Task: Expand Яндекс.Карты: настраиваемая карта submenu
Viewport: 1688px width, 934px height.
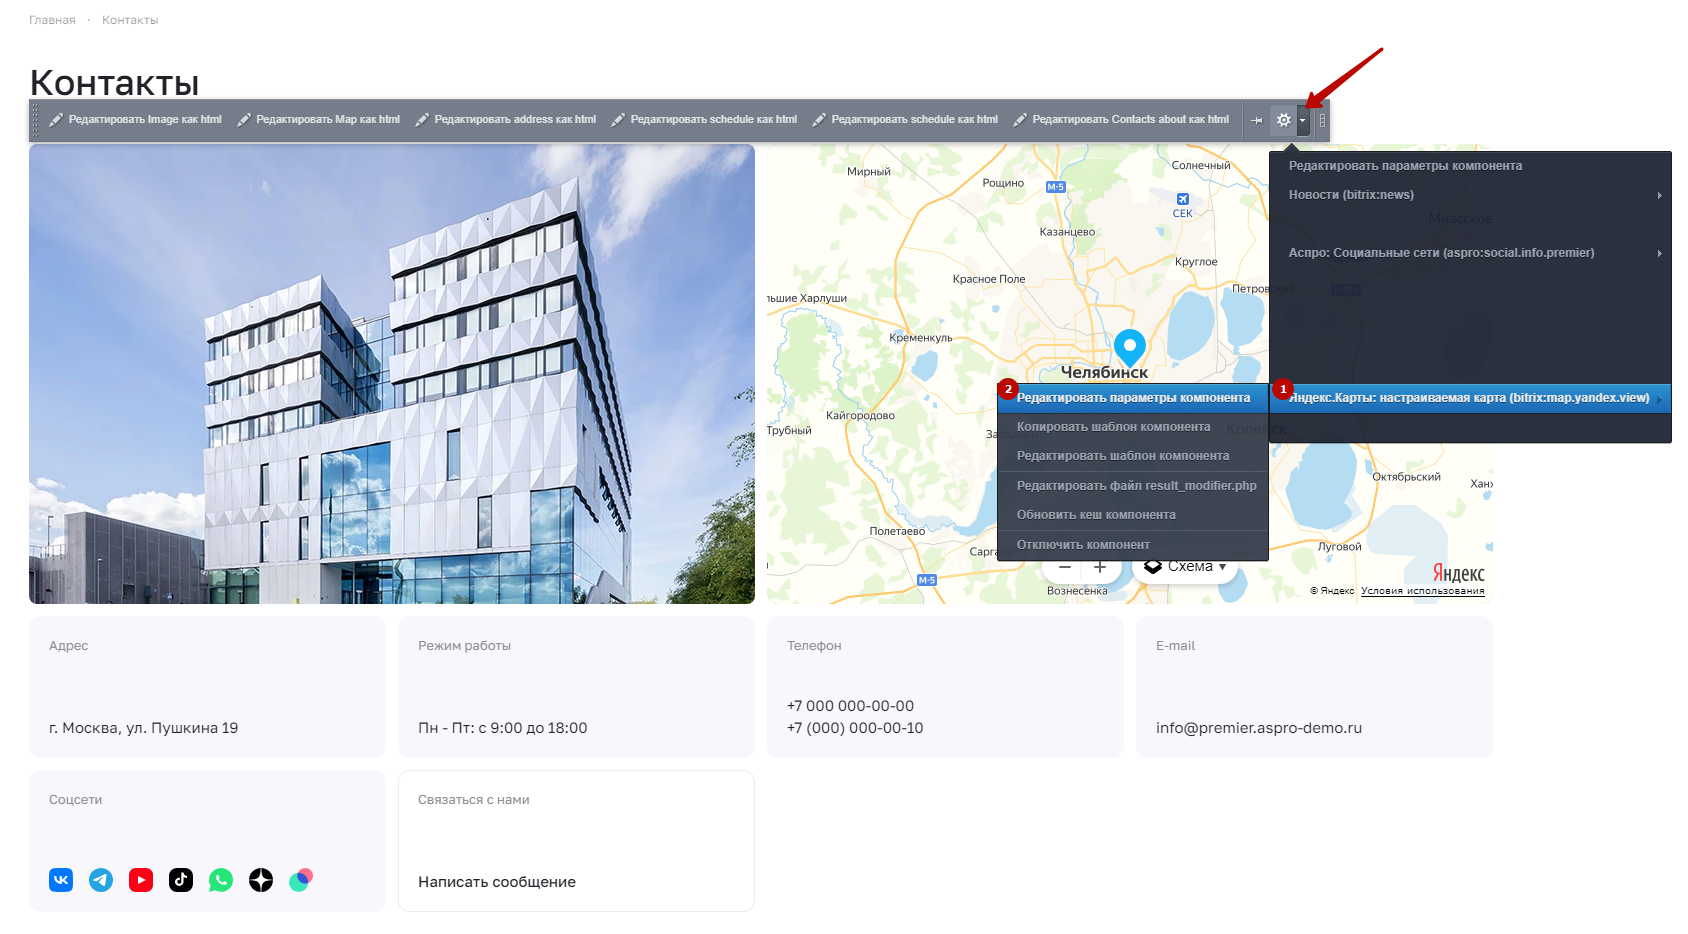Action: pyautogui.click(x=1470, y=398)
